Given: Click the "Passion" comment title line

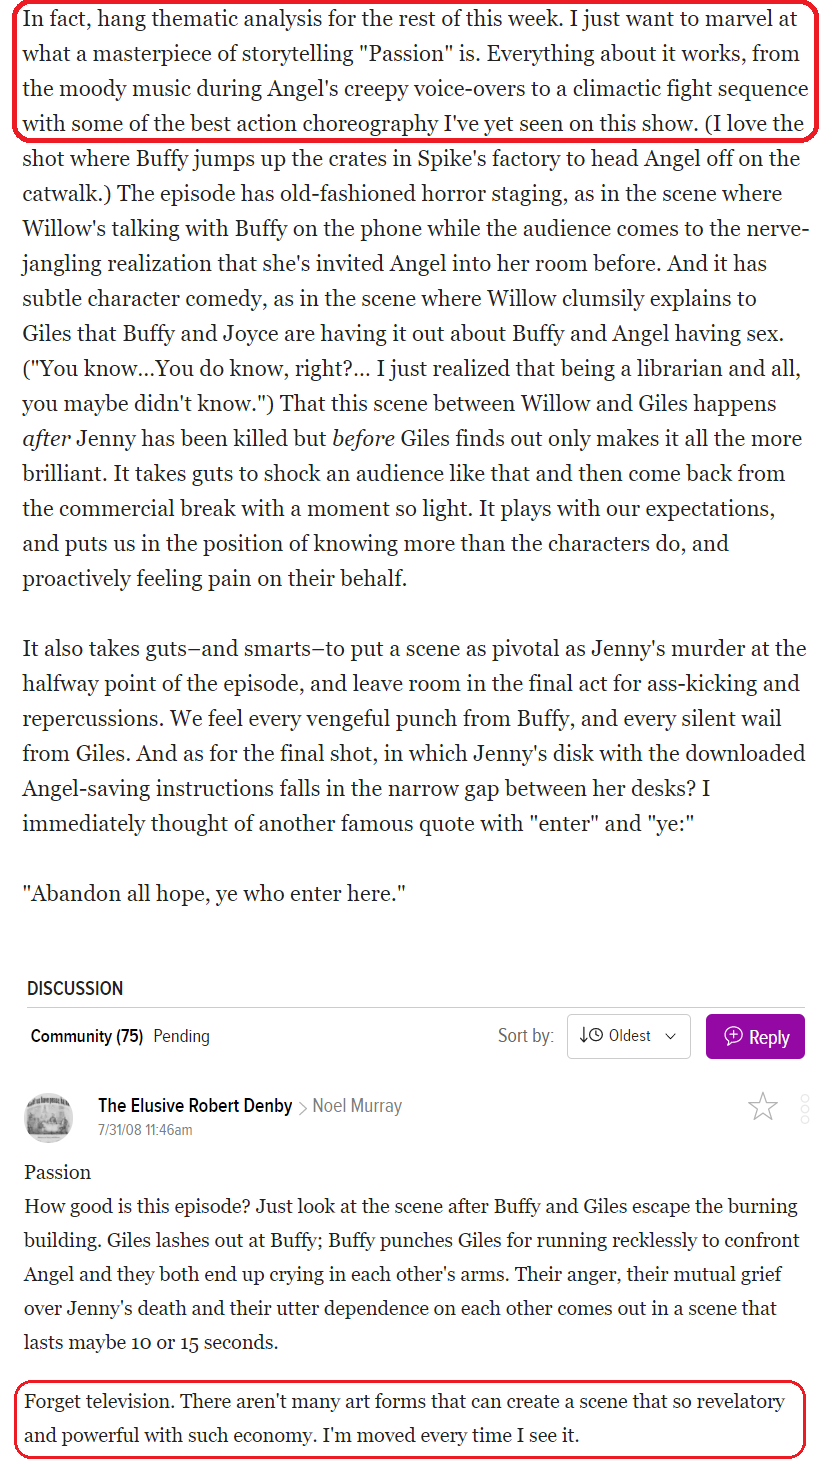Looking at the screenshot, I should coord(58,1172).
